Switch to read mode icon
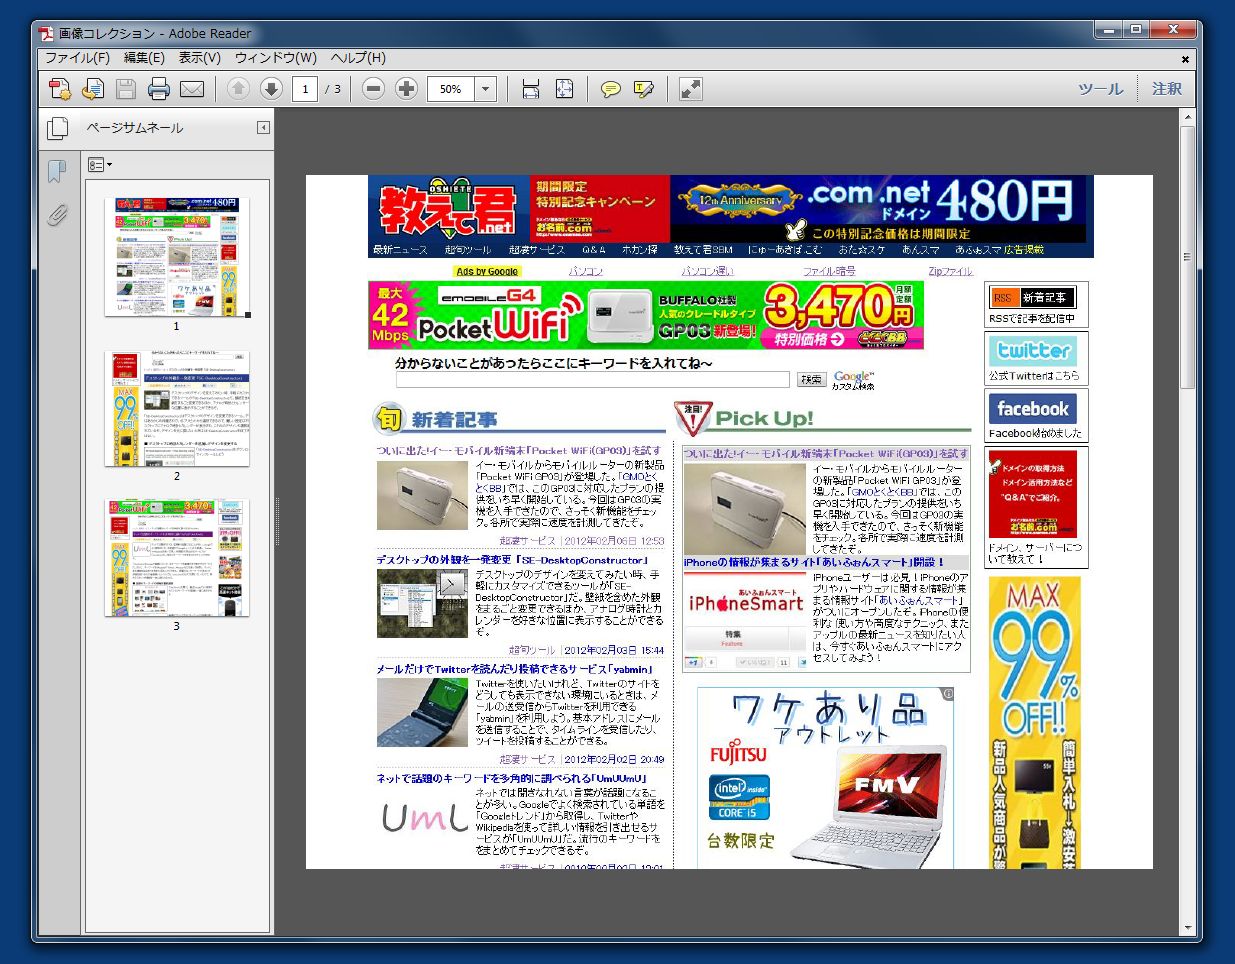Viewport: 1235px width, 964px height. [x=690, y=89]
